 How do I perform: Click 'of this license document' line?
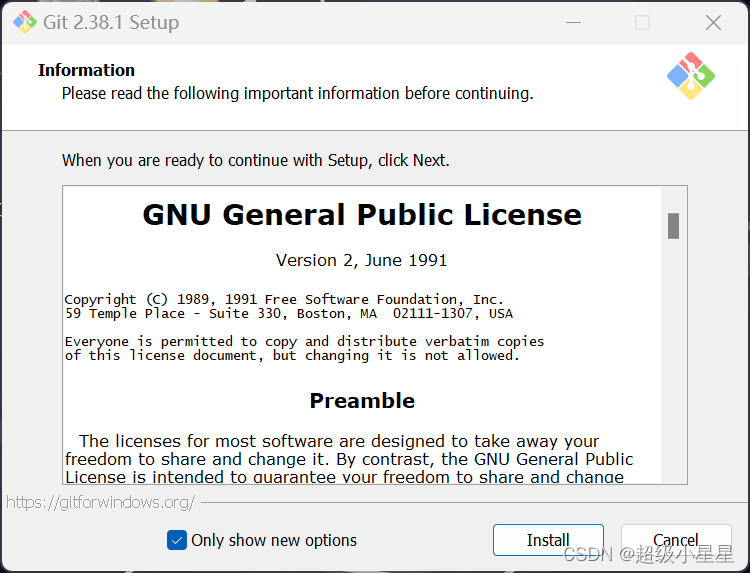[x=292, y=355]
